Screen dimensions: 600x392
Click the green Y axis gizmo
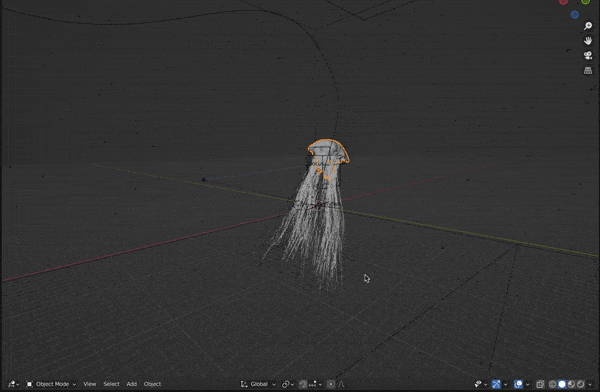click(x=585, y=2)
